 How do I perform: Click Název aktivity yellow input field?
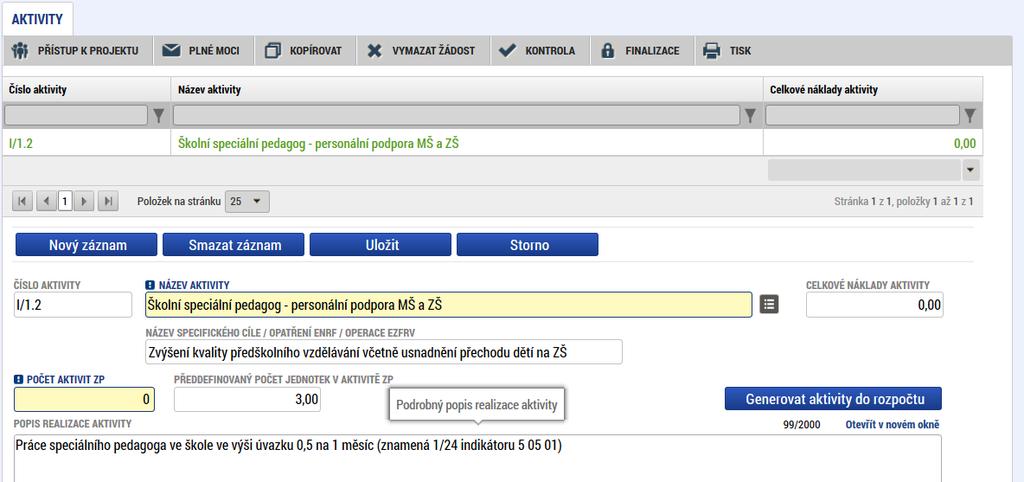pyautogui.click(x=449, y=305)
